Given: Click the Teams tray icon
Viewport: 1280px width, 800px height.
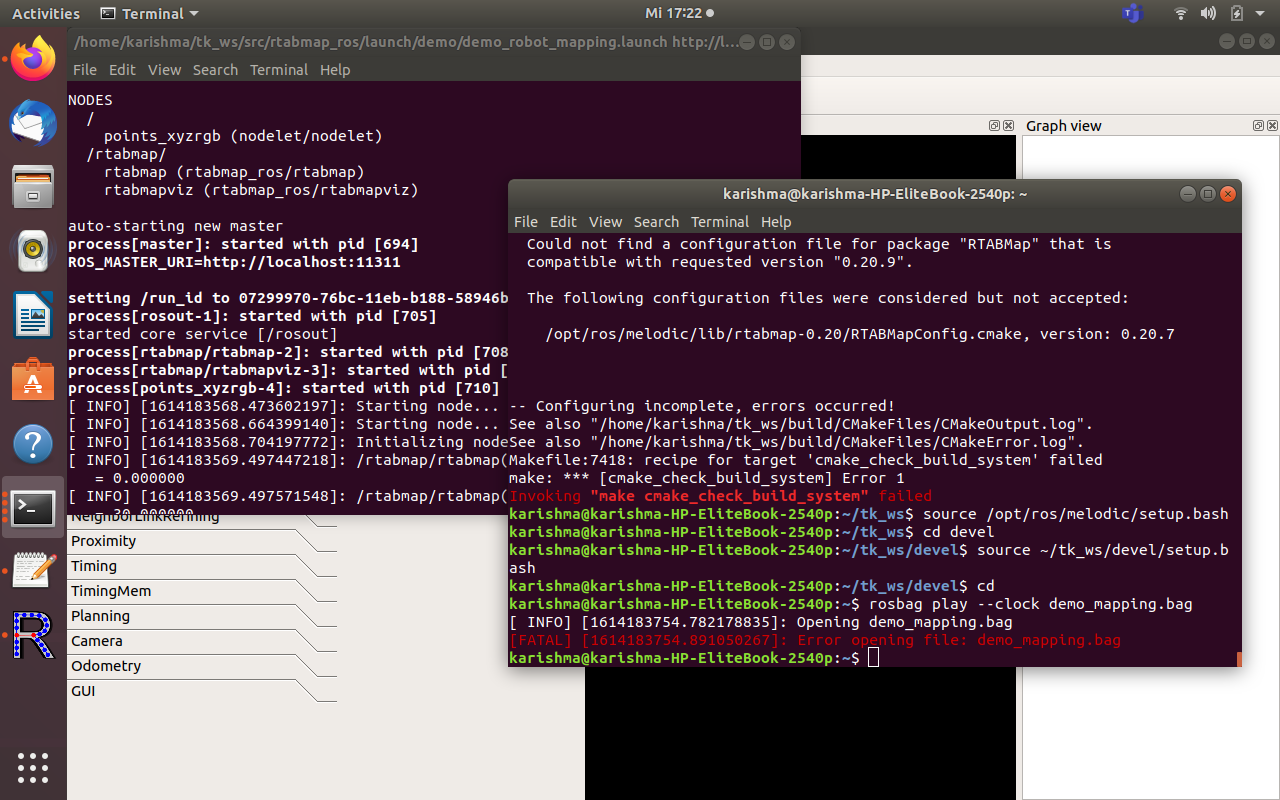Looking at the screenshot, I should click(x=1132, y=14).
